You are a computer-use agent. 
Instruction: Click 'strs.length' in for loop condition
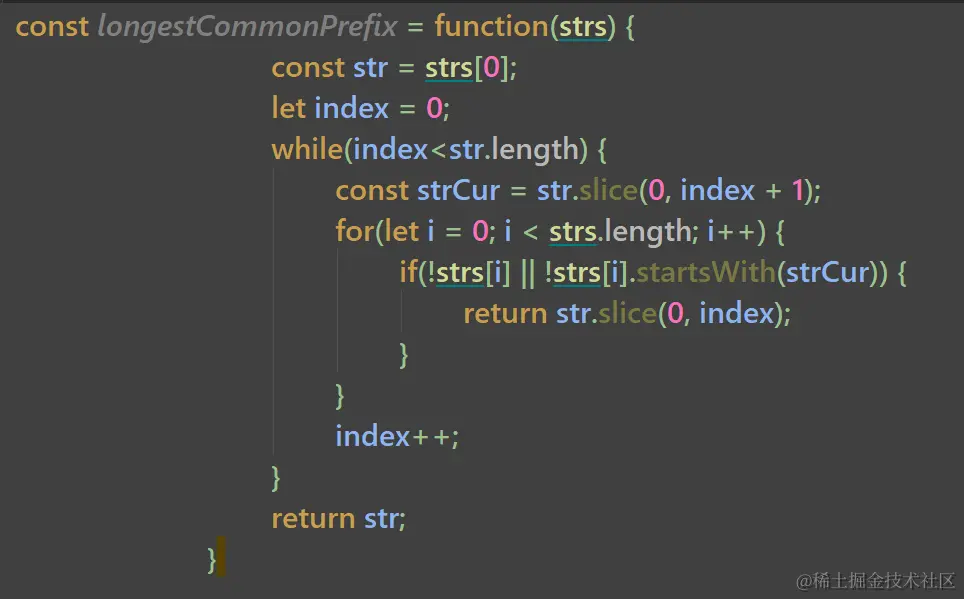(621, 232)
